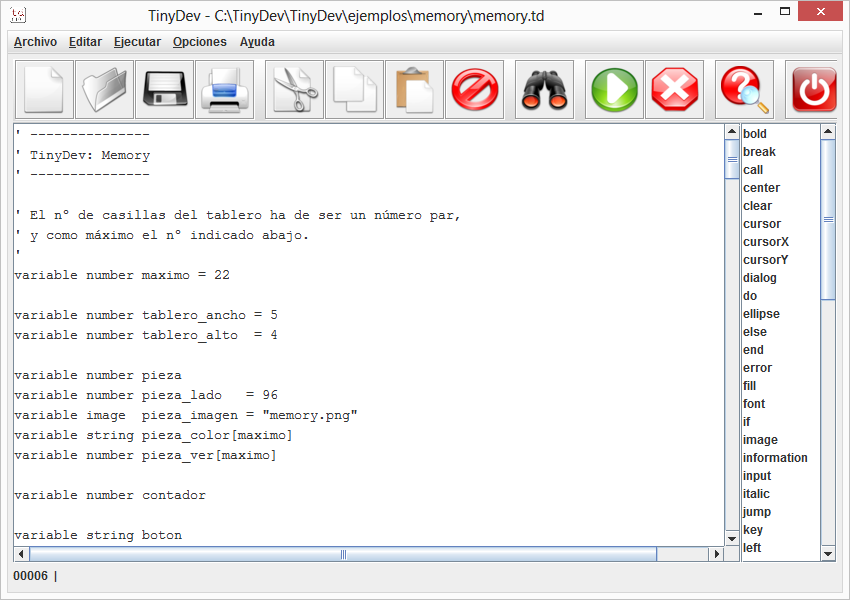Create a new blank file
This screenshot has width=850, height=600.
click(x=44, y=89)
